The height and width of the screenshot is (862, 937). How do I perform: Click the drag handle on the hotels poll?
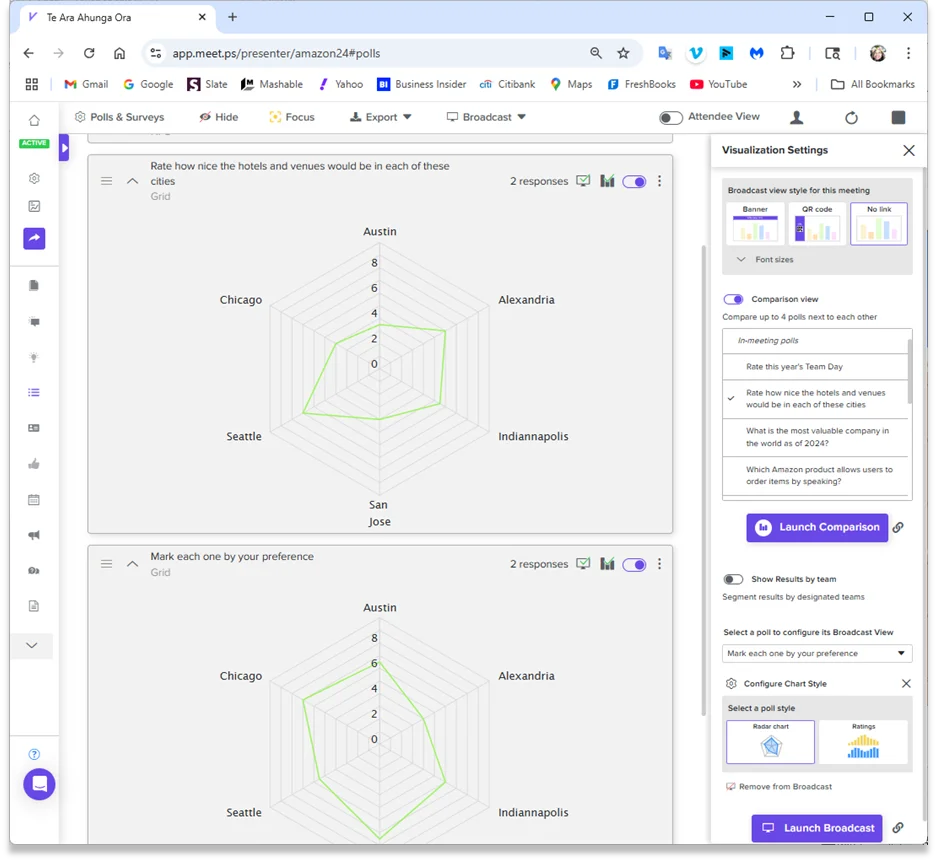click(106, 181)
